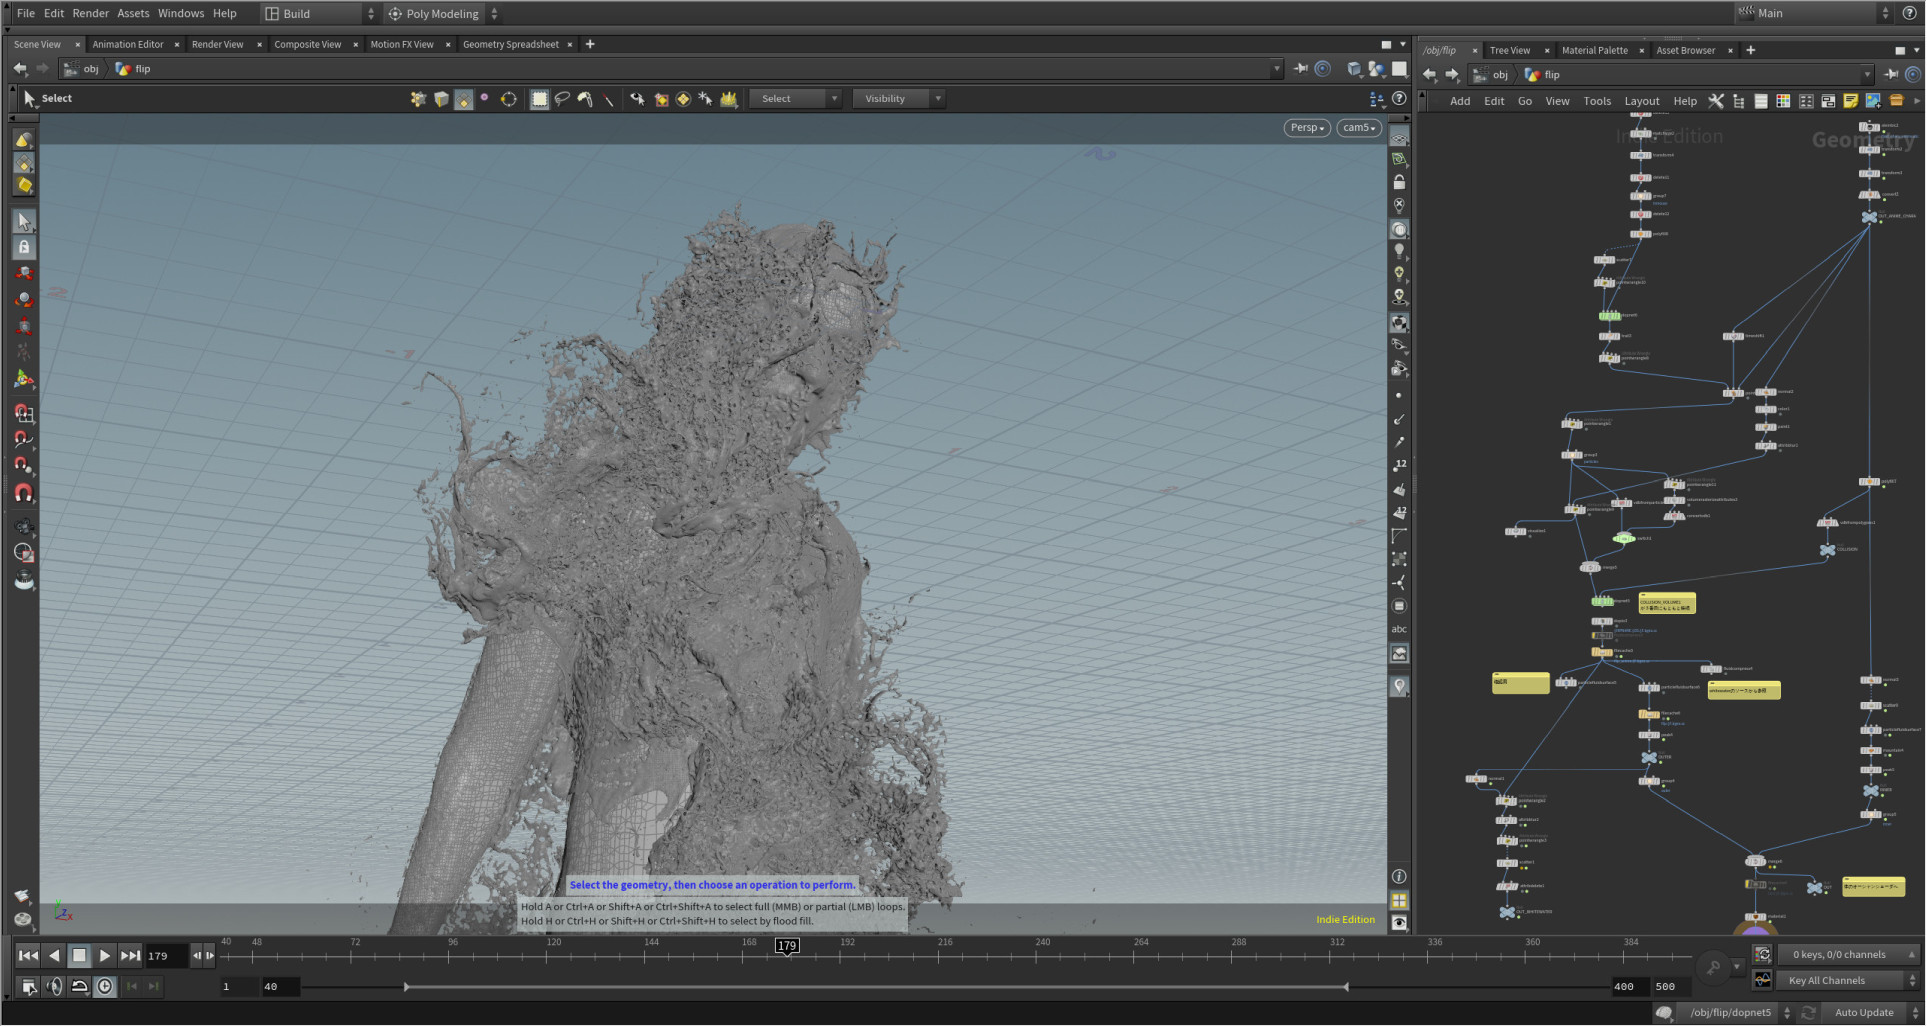Select the lasso picking tool
Screen dimensions: 1927x1027
[x=562, y=99]
